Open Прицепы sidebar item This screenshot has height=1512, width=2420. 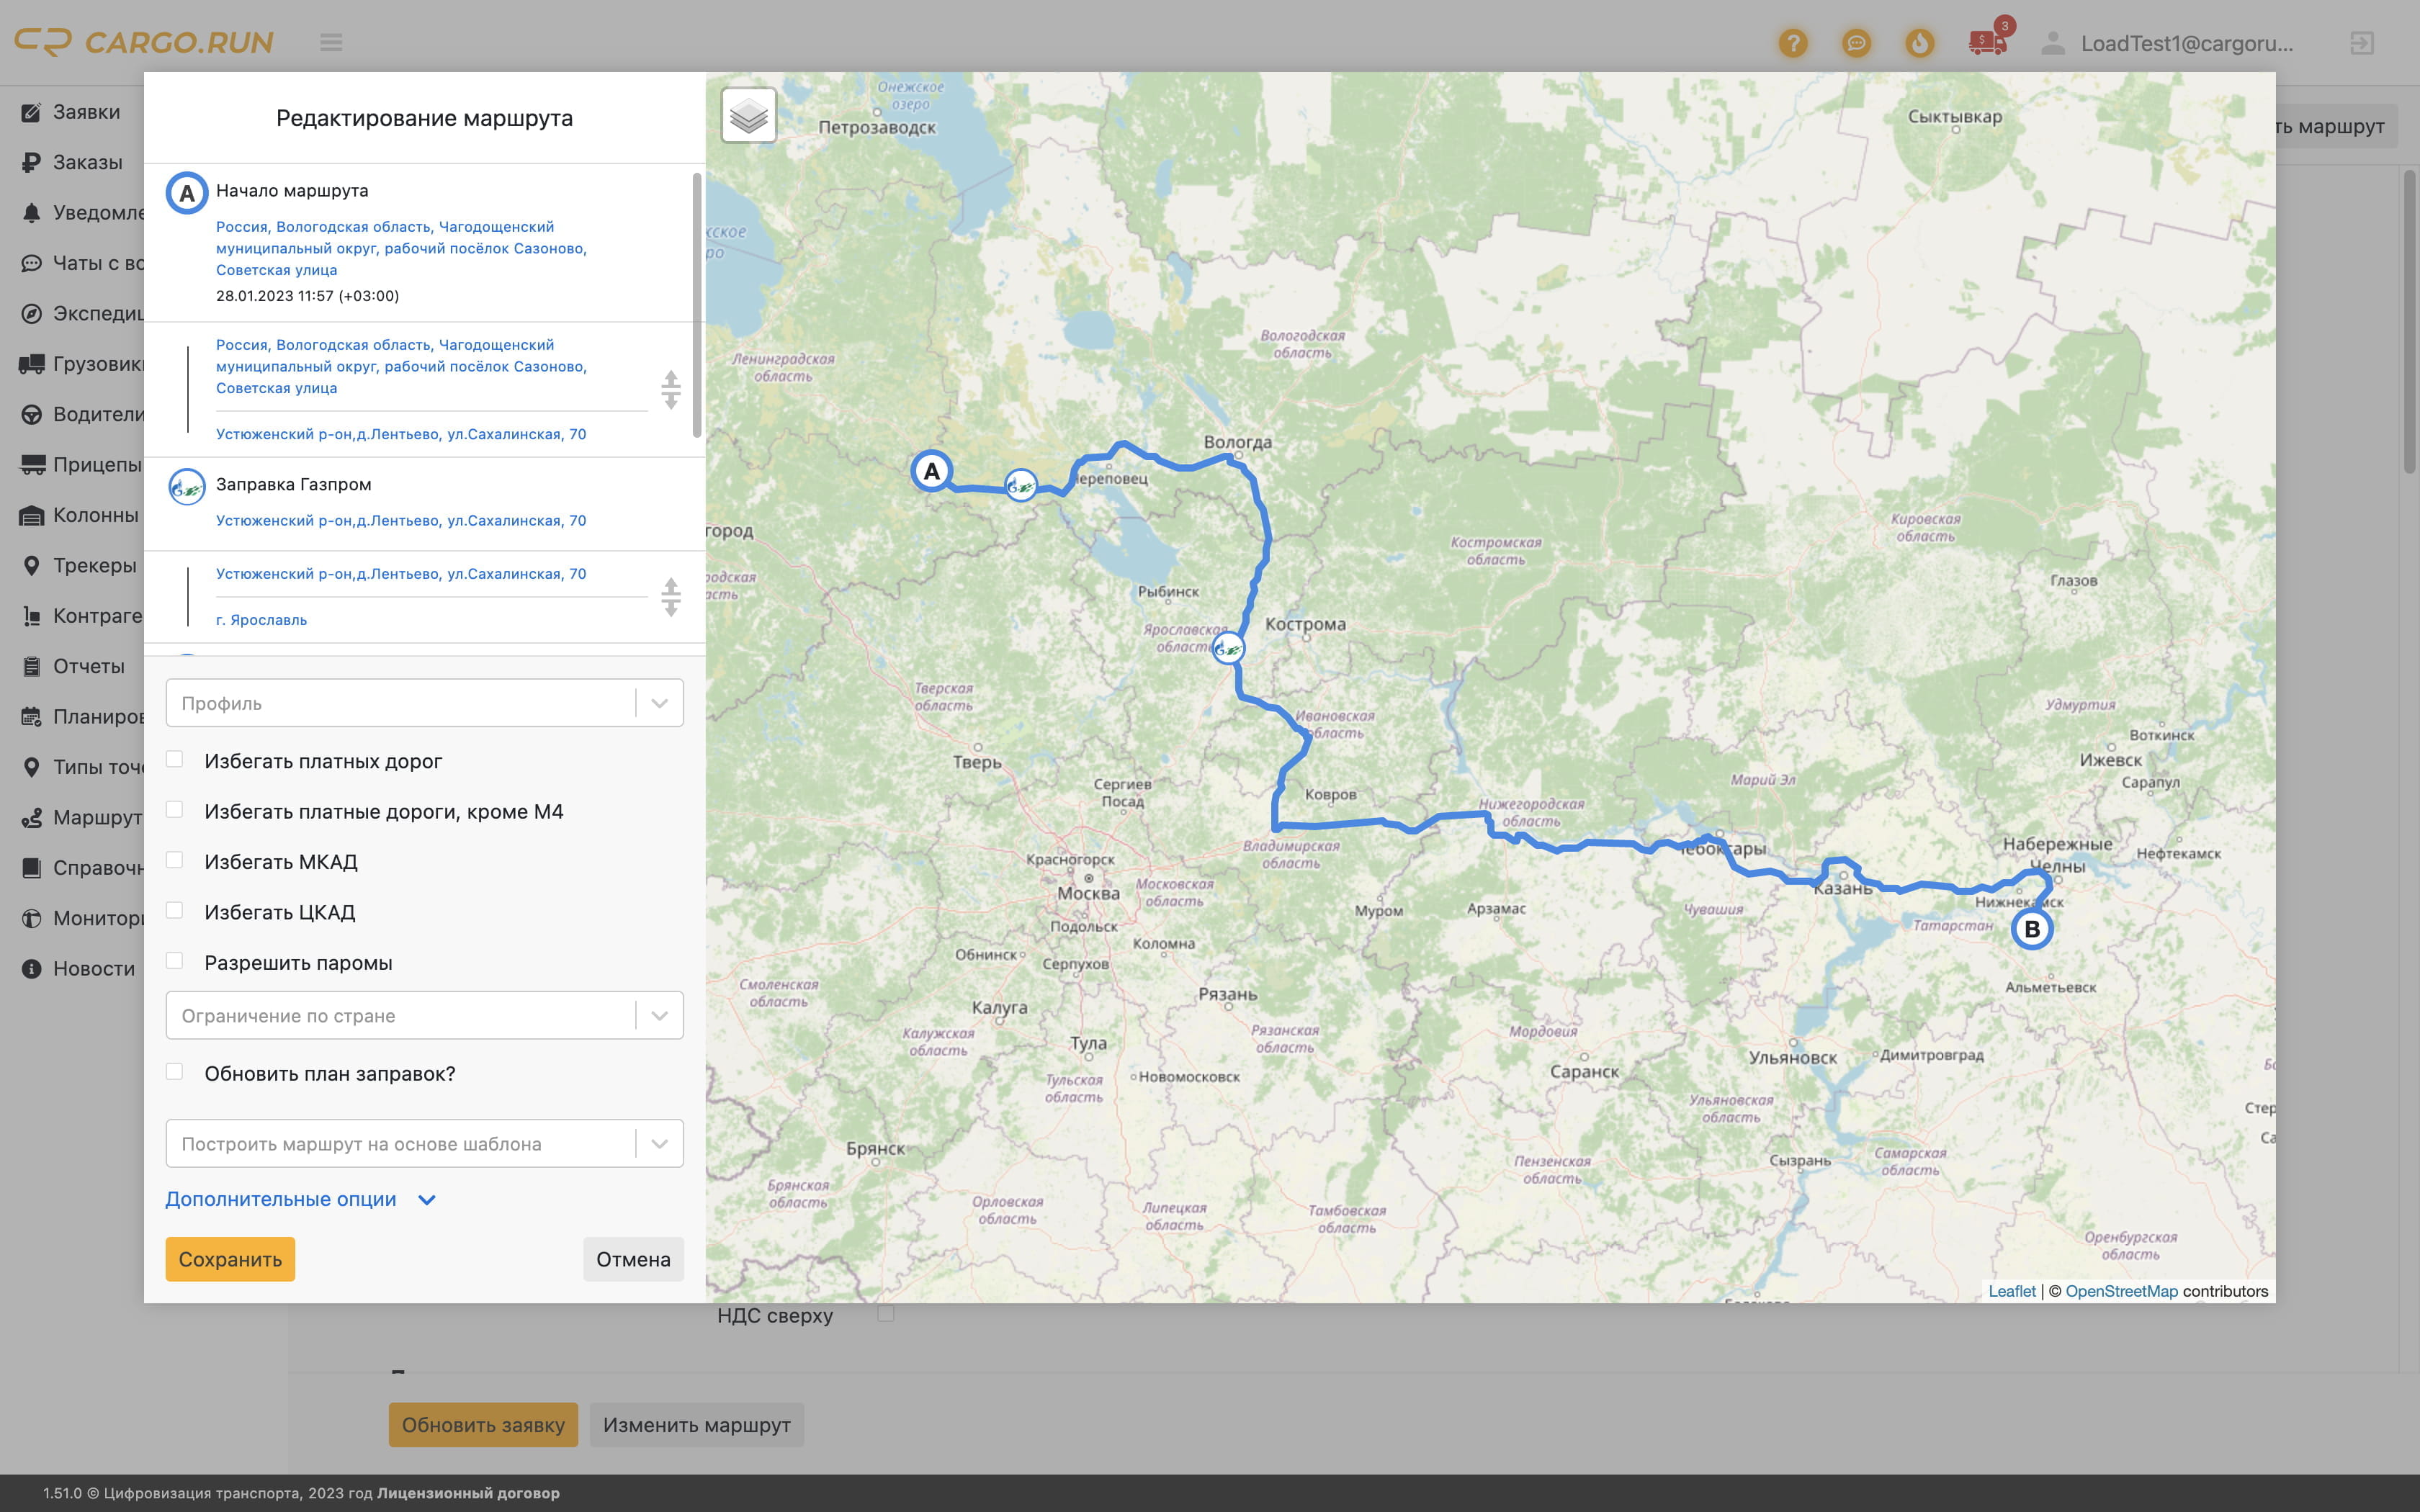97,464
